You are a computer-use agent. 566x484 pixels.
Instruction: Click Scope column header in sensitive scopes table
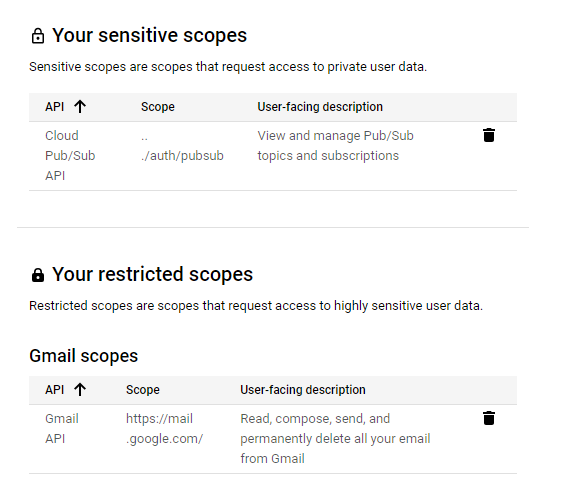tap(158, 107)
